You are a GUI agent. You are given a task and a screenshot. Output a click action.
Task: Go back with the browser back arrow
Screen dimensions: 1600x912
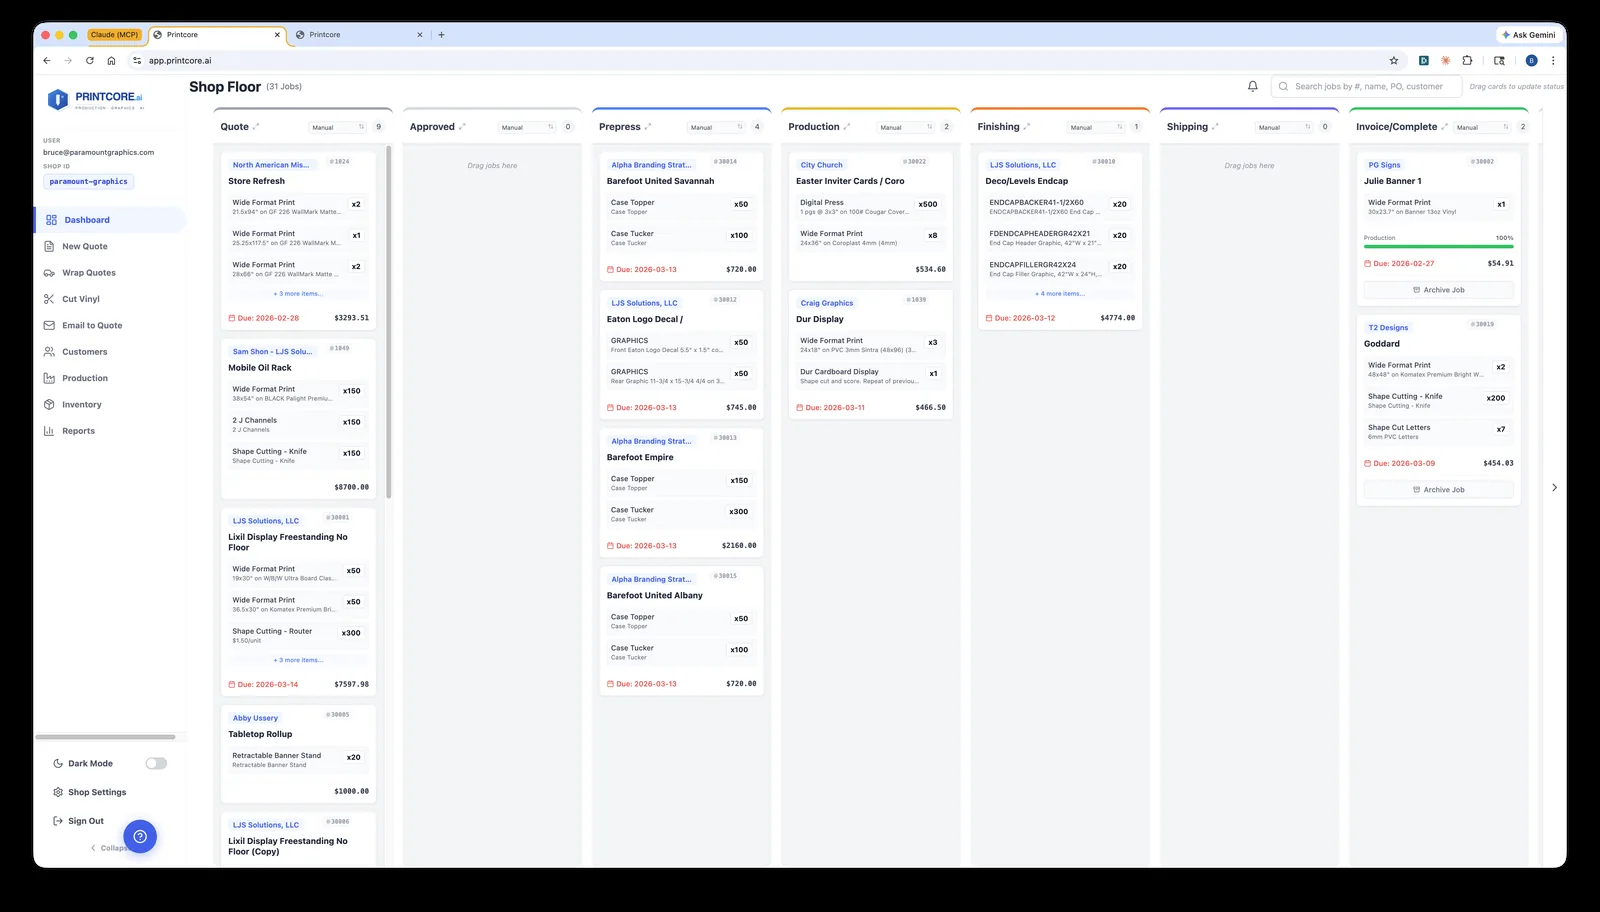click(47, 61)
